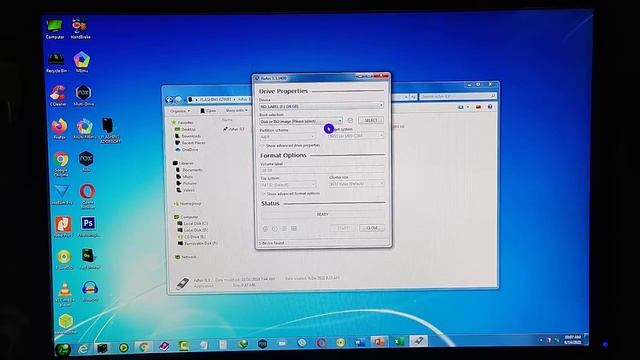Select Local Disk (D:) in Explorer sidebar
Image resolution: width=640 pixels, height=360 pixels.
[x=193, y=230]
